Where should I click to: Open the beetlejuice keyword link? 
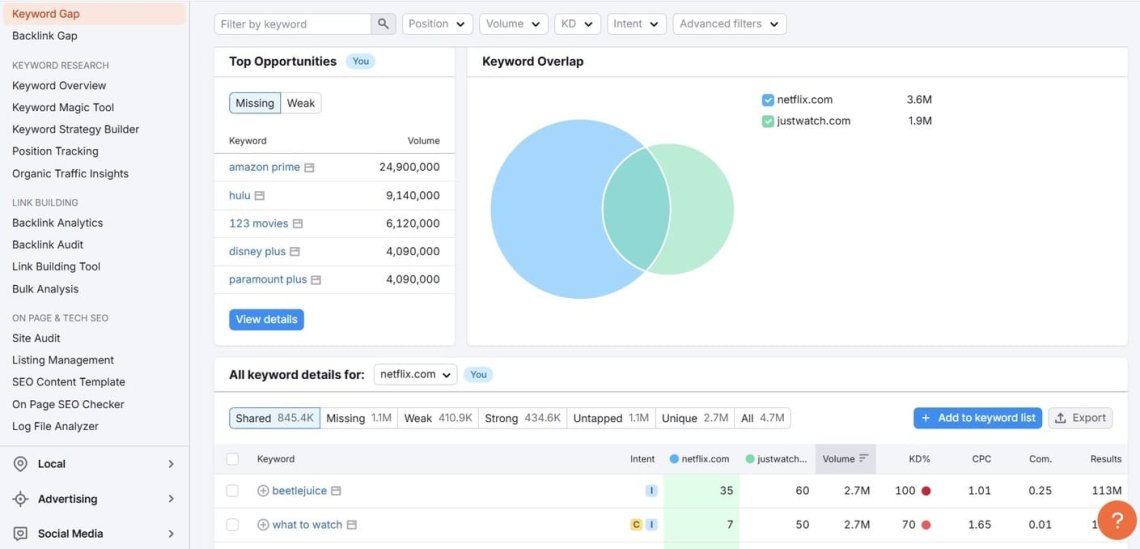(x=300, y=491)
